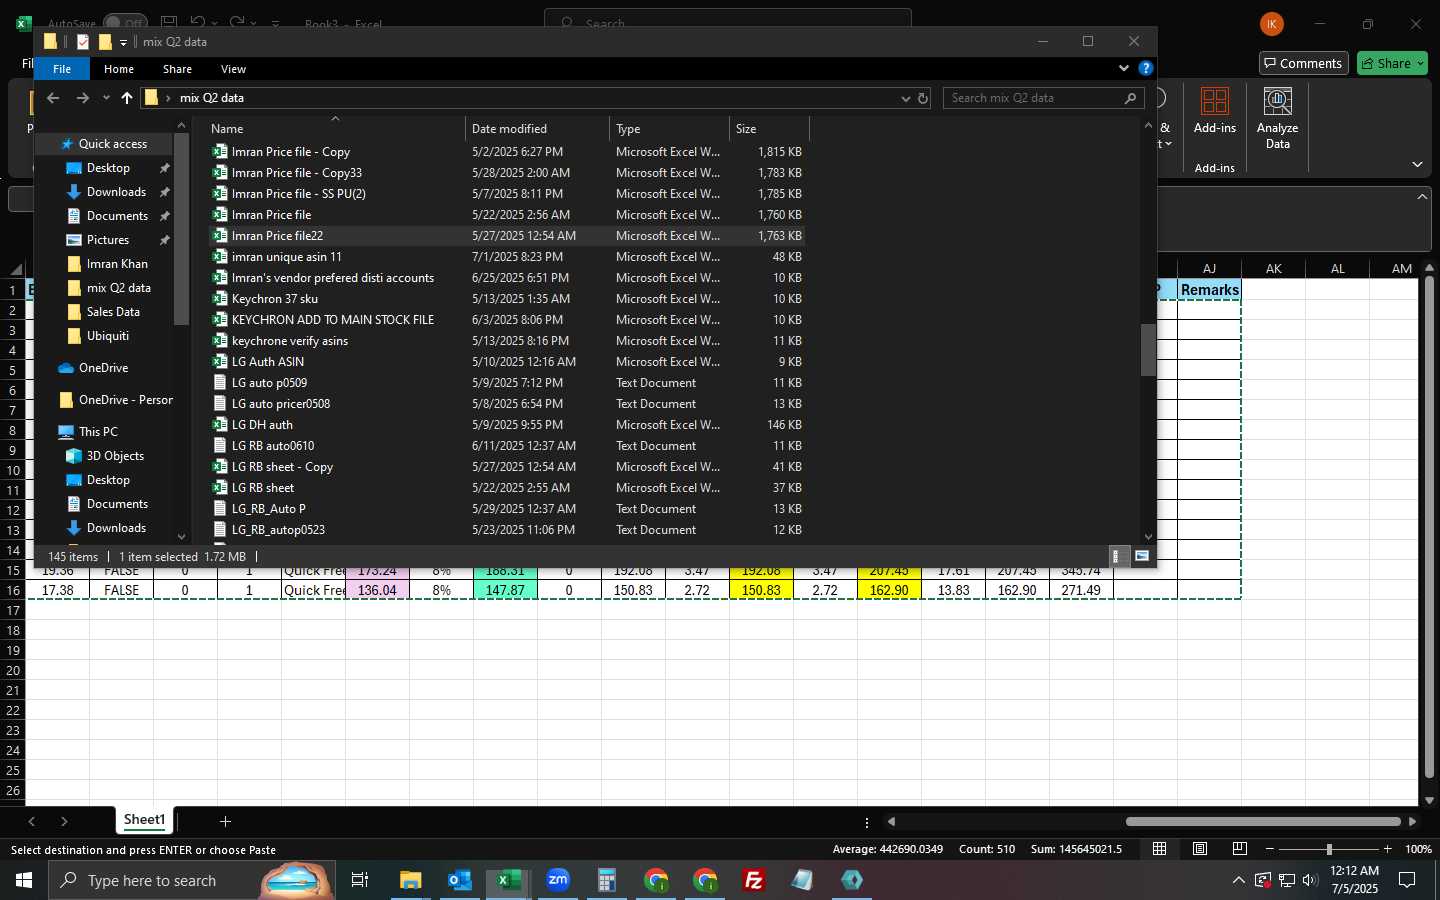1440x900 pixels.
Task: Open Outlook from taskbar
Action: 459,880
